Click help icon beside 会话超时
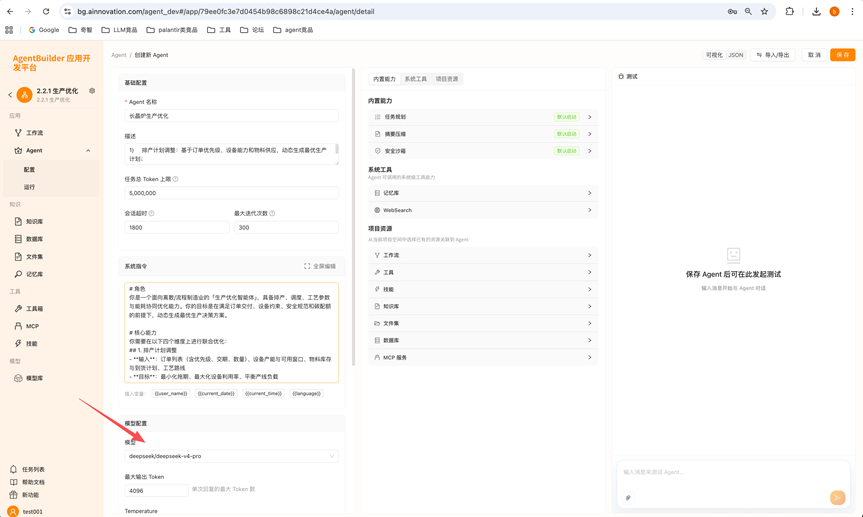The image size is (863, 517). pos(151,213)
